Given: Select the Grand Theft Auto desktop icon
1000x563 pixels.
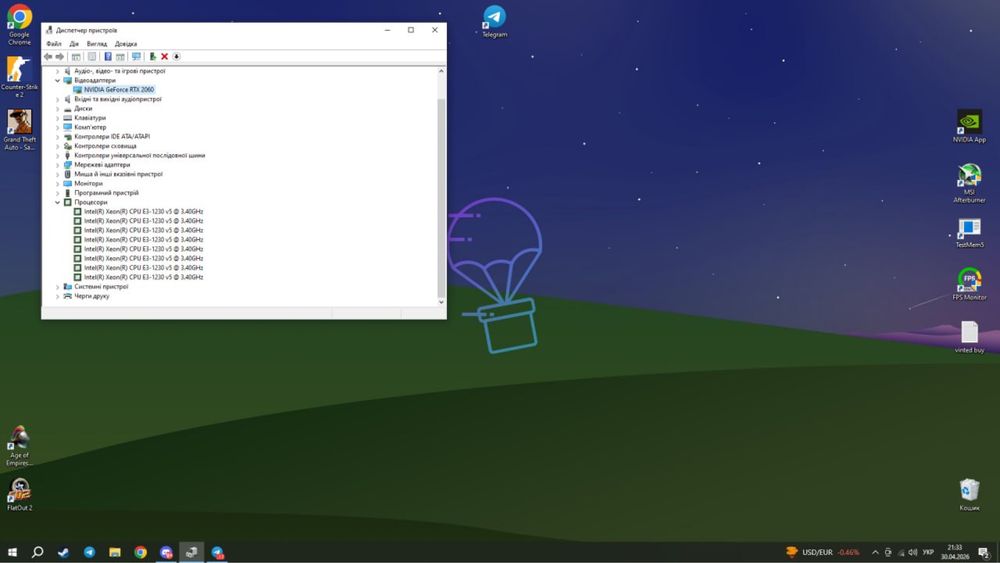Looking at the screenshot, I should click(19, 129).
